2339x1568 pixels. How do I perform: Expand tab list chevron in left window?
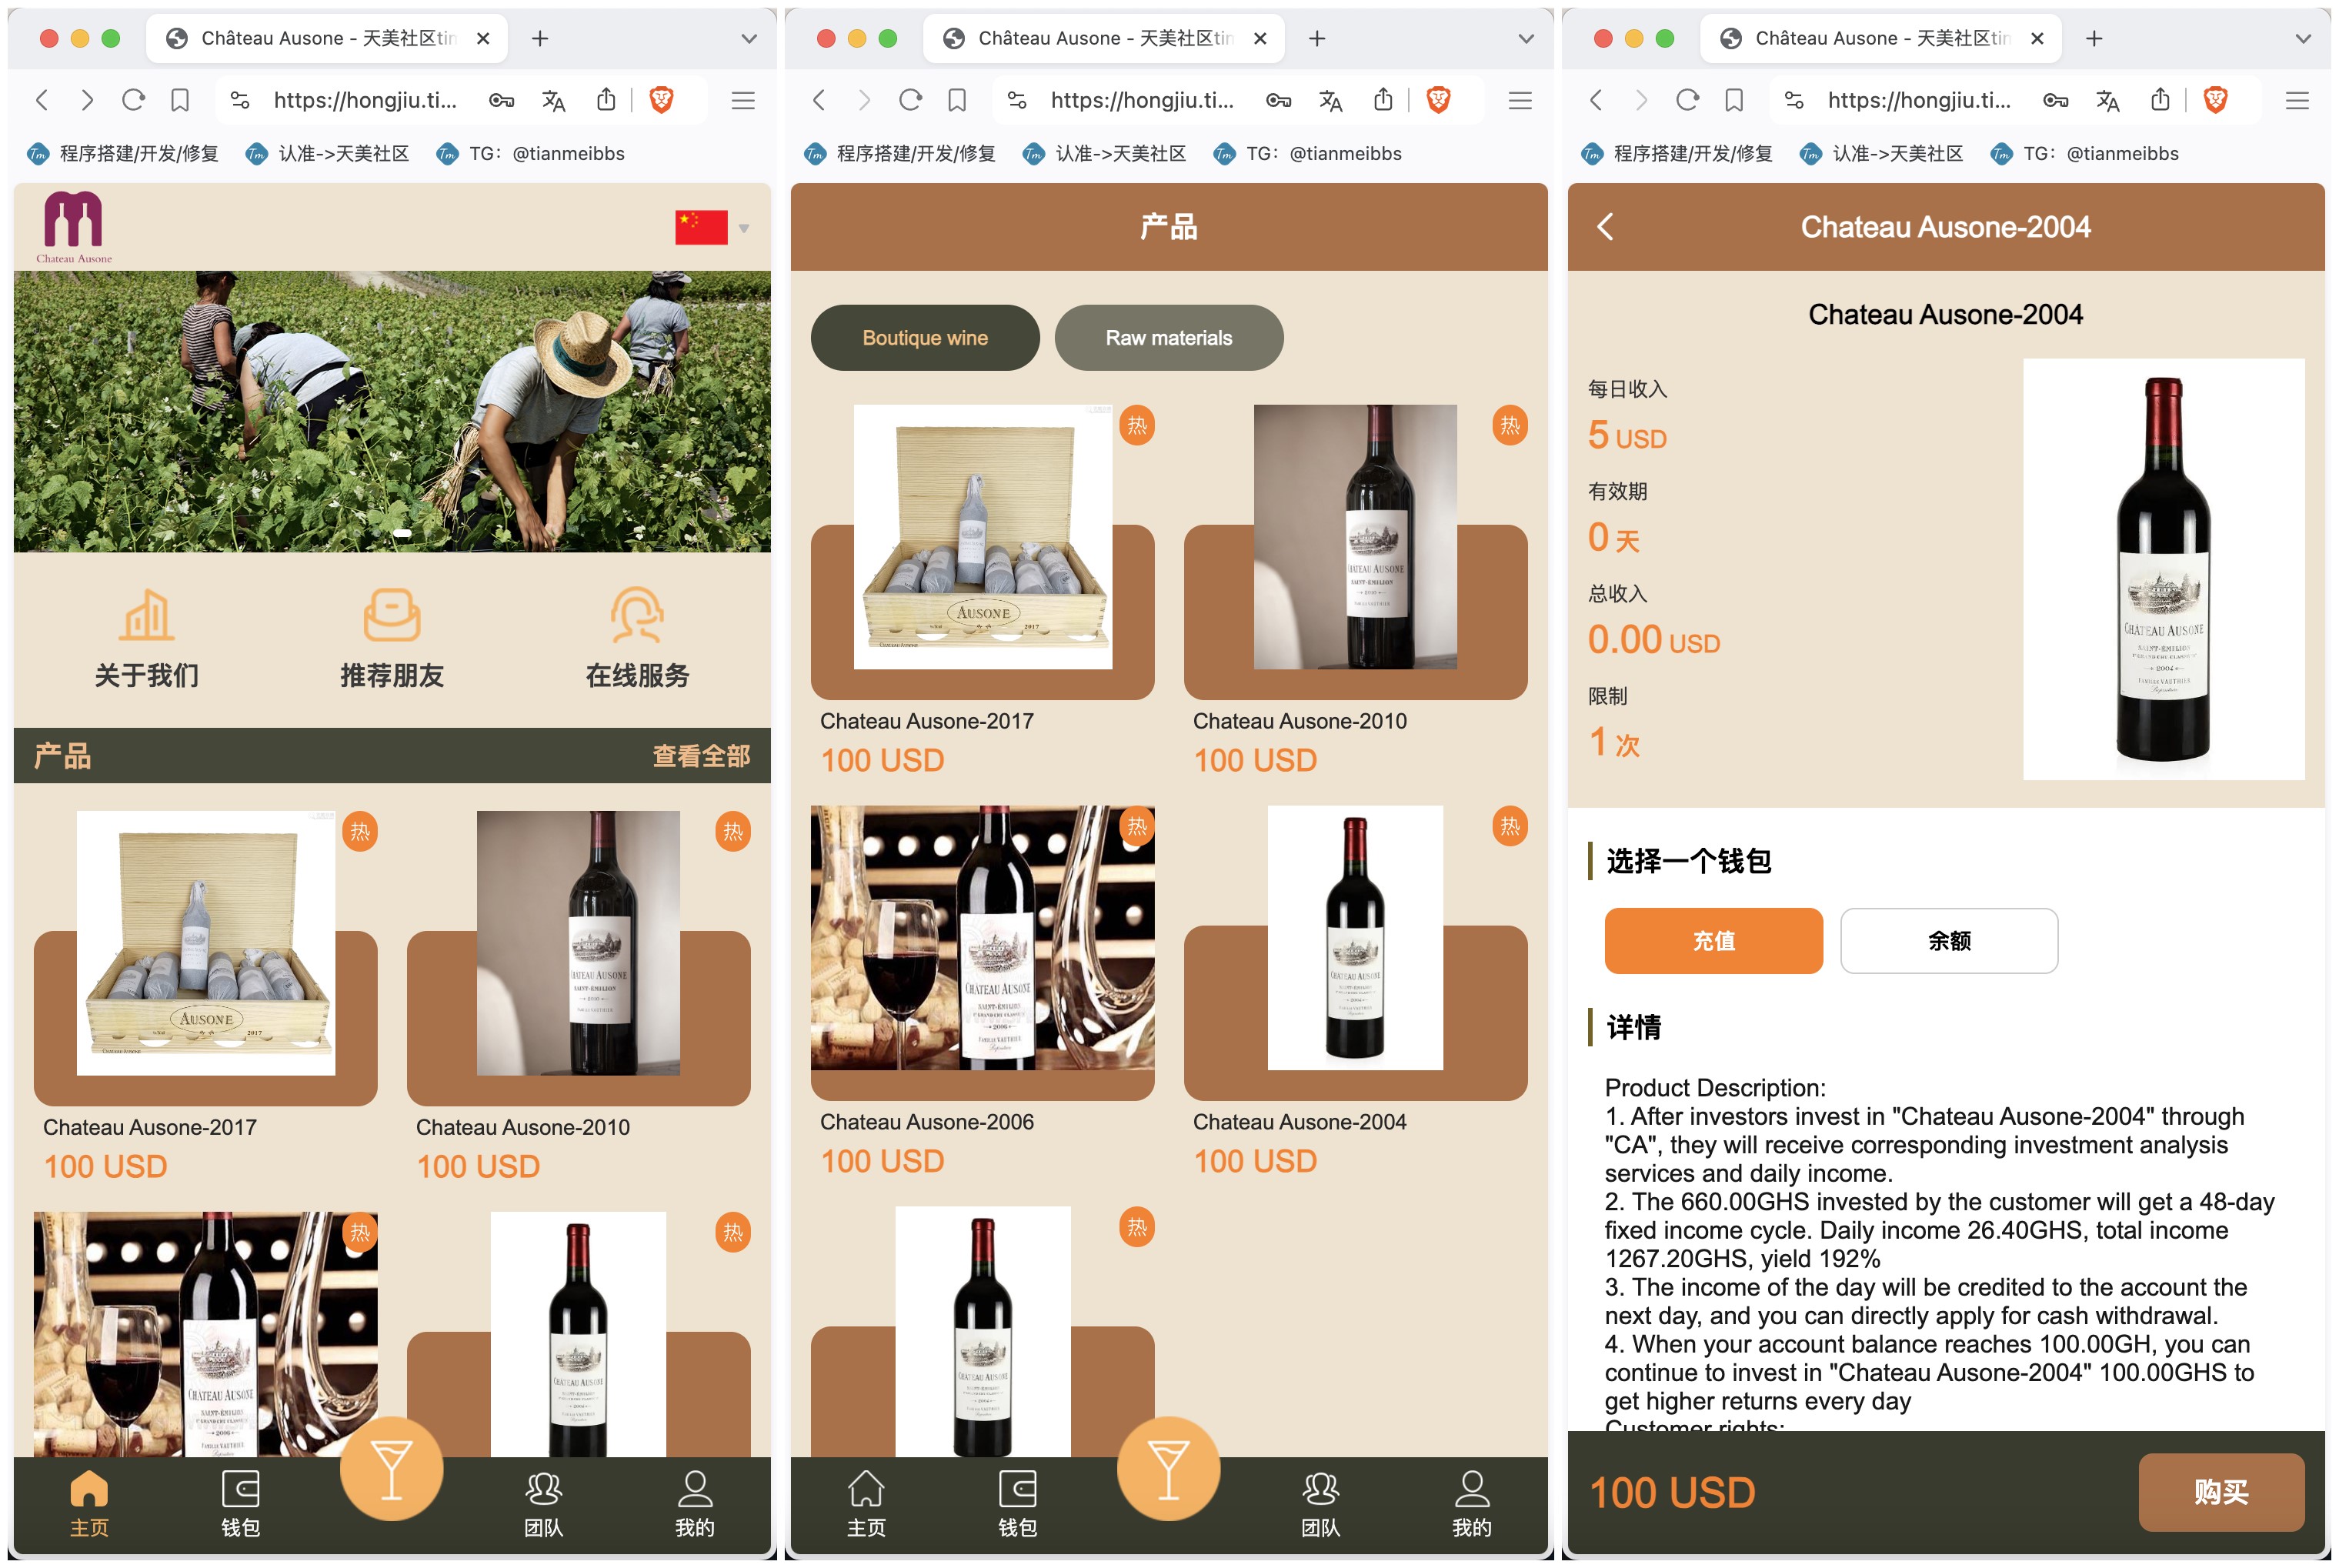748,39
